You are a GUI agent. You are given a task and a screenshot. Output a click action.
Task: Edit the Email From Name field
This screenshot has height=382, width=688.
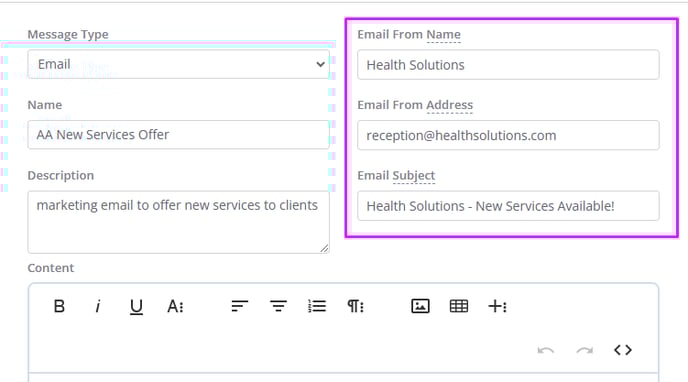(508, 65)
